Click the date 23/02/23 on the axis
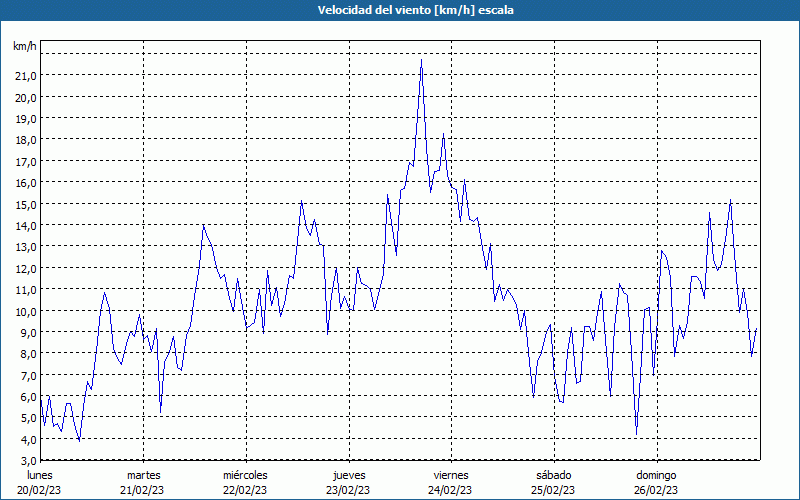The width and height of the screenshot is (800, 500). [348, 490]
